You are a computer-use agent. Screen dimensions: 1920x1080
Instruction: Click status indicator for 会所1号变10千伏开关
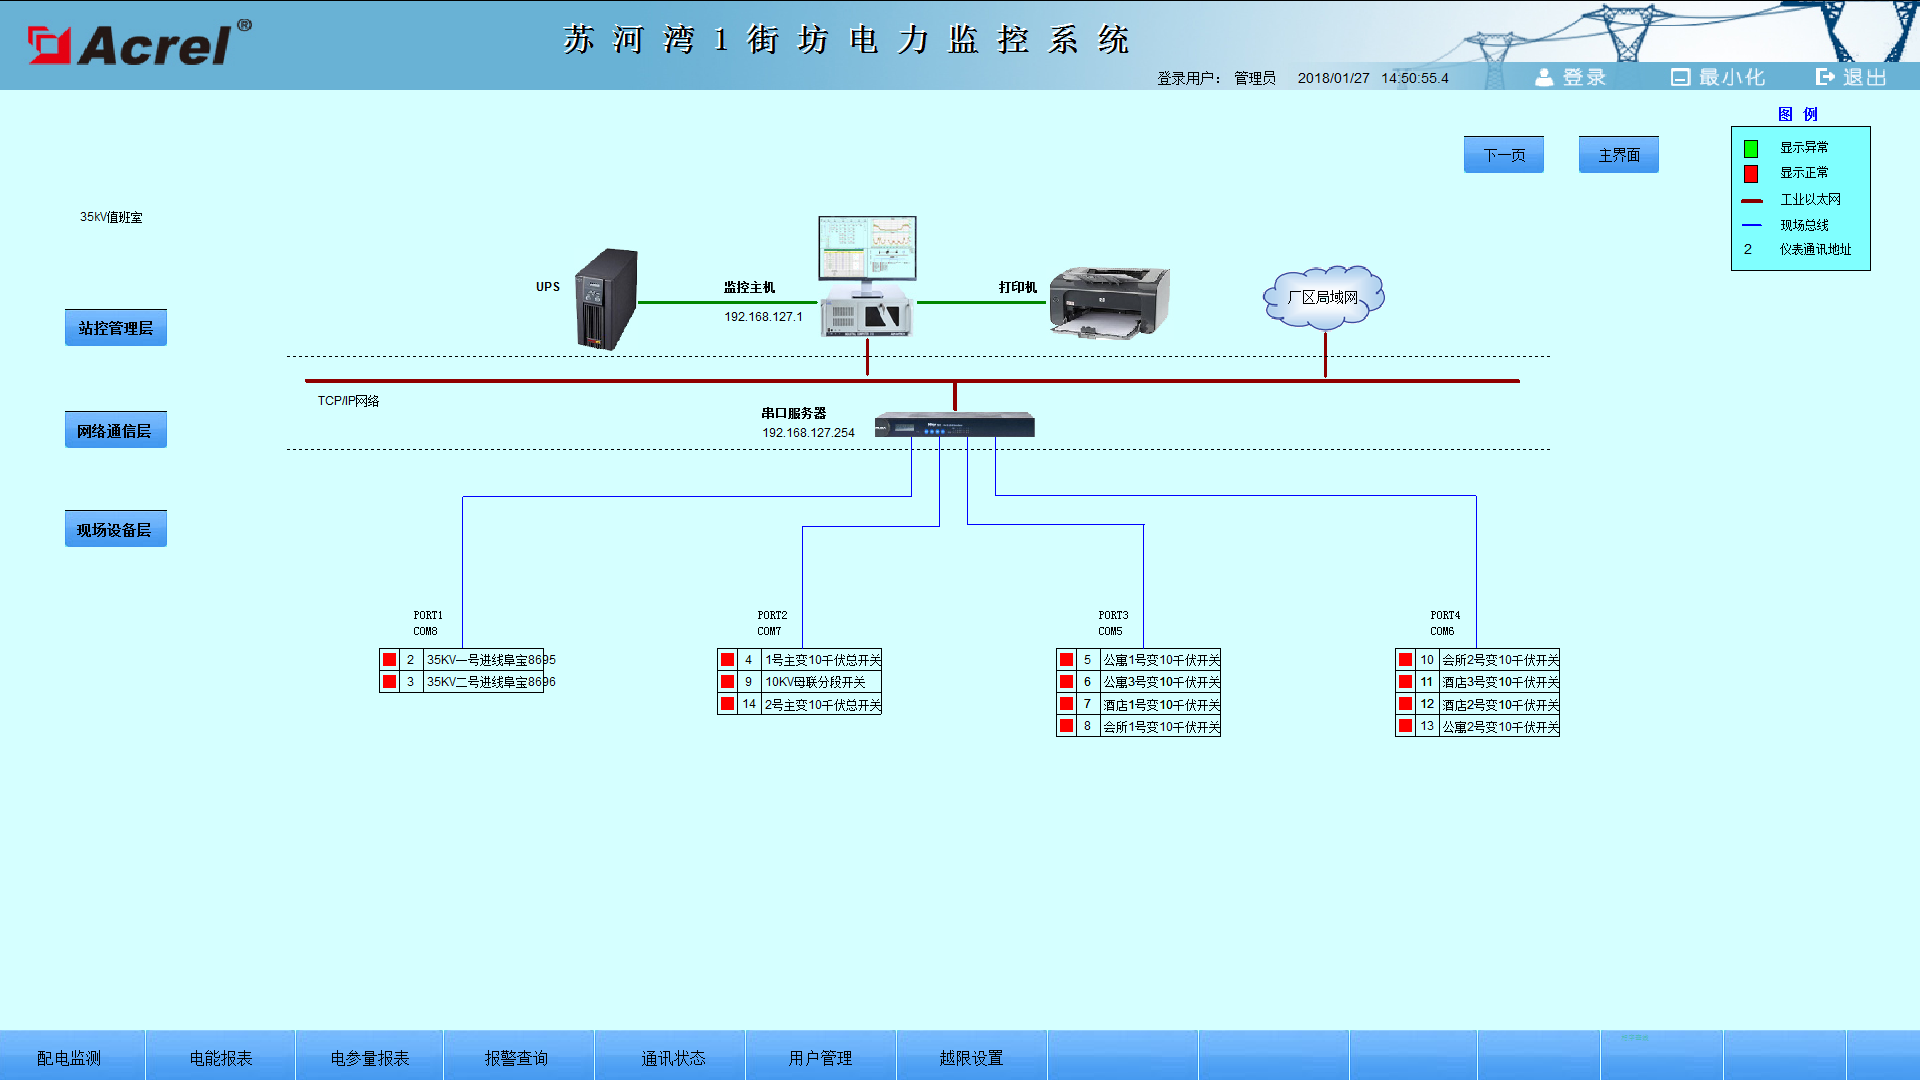(x=1067, y=726)
